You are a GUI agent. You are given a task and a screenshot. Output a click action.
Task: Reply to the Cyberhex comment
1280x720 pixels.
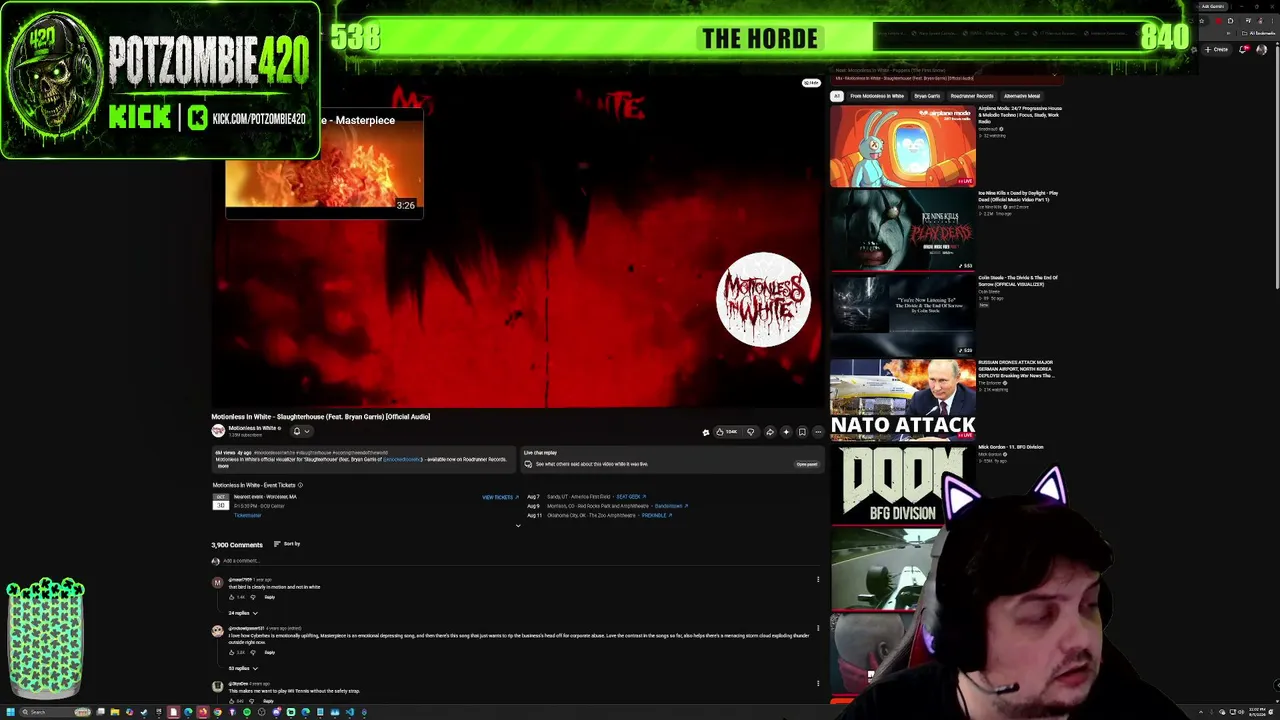click(269, 652)
